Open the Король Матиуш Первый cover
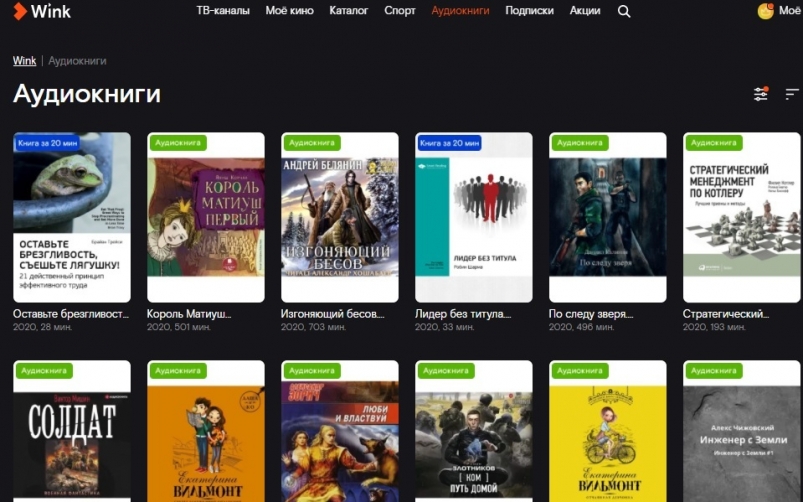Screen dimensions: 803x502 pyautogui.click(x=206, y=217)
